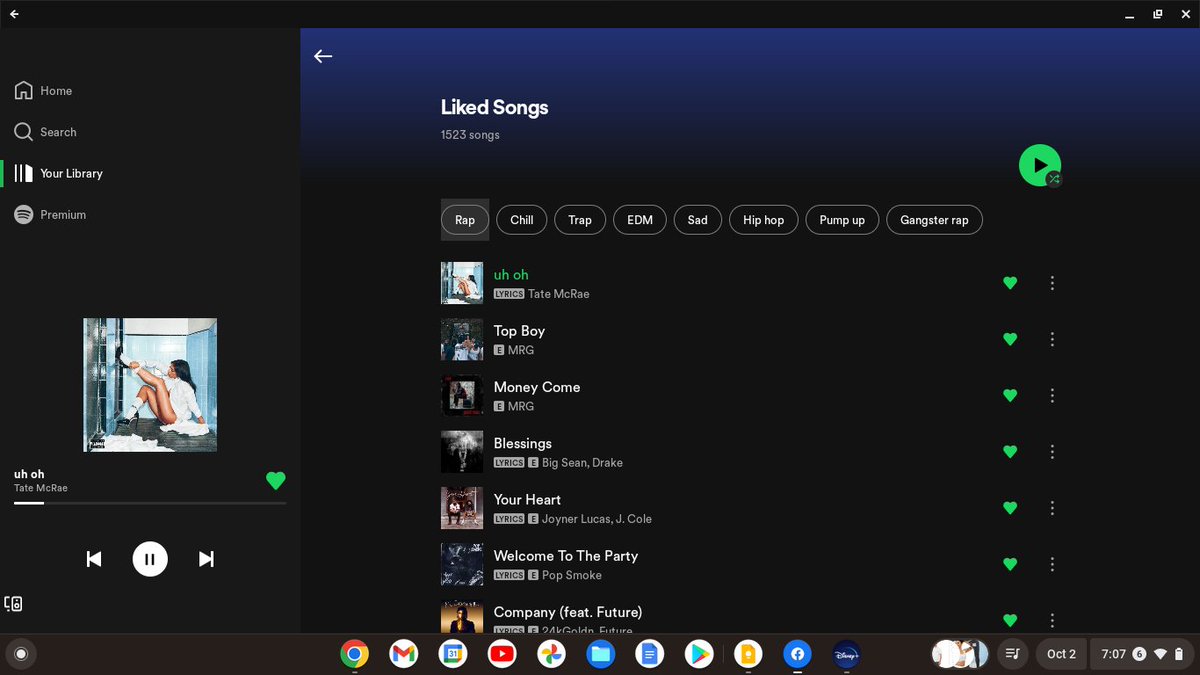Image resolution: width=1200 pixels, height=675 pixels.
Task: Open the ChromeOS launcher button
Action: [20, 654]
